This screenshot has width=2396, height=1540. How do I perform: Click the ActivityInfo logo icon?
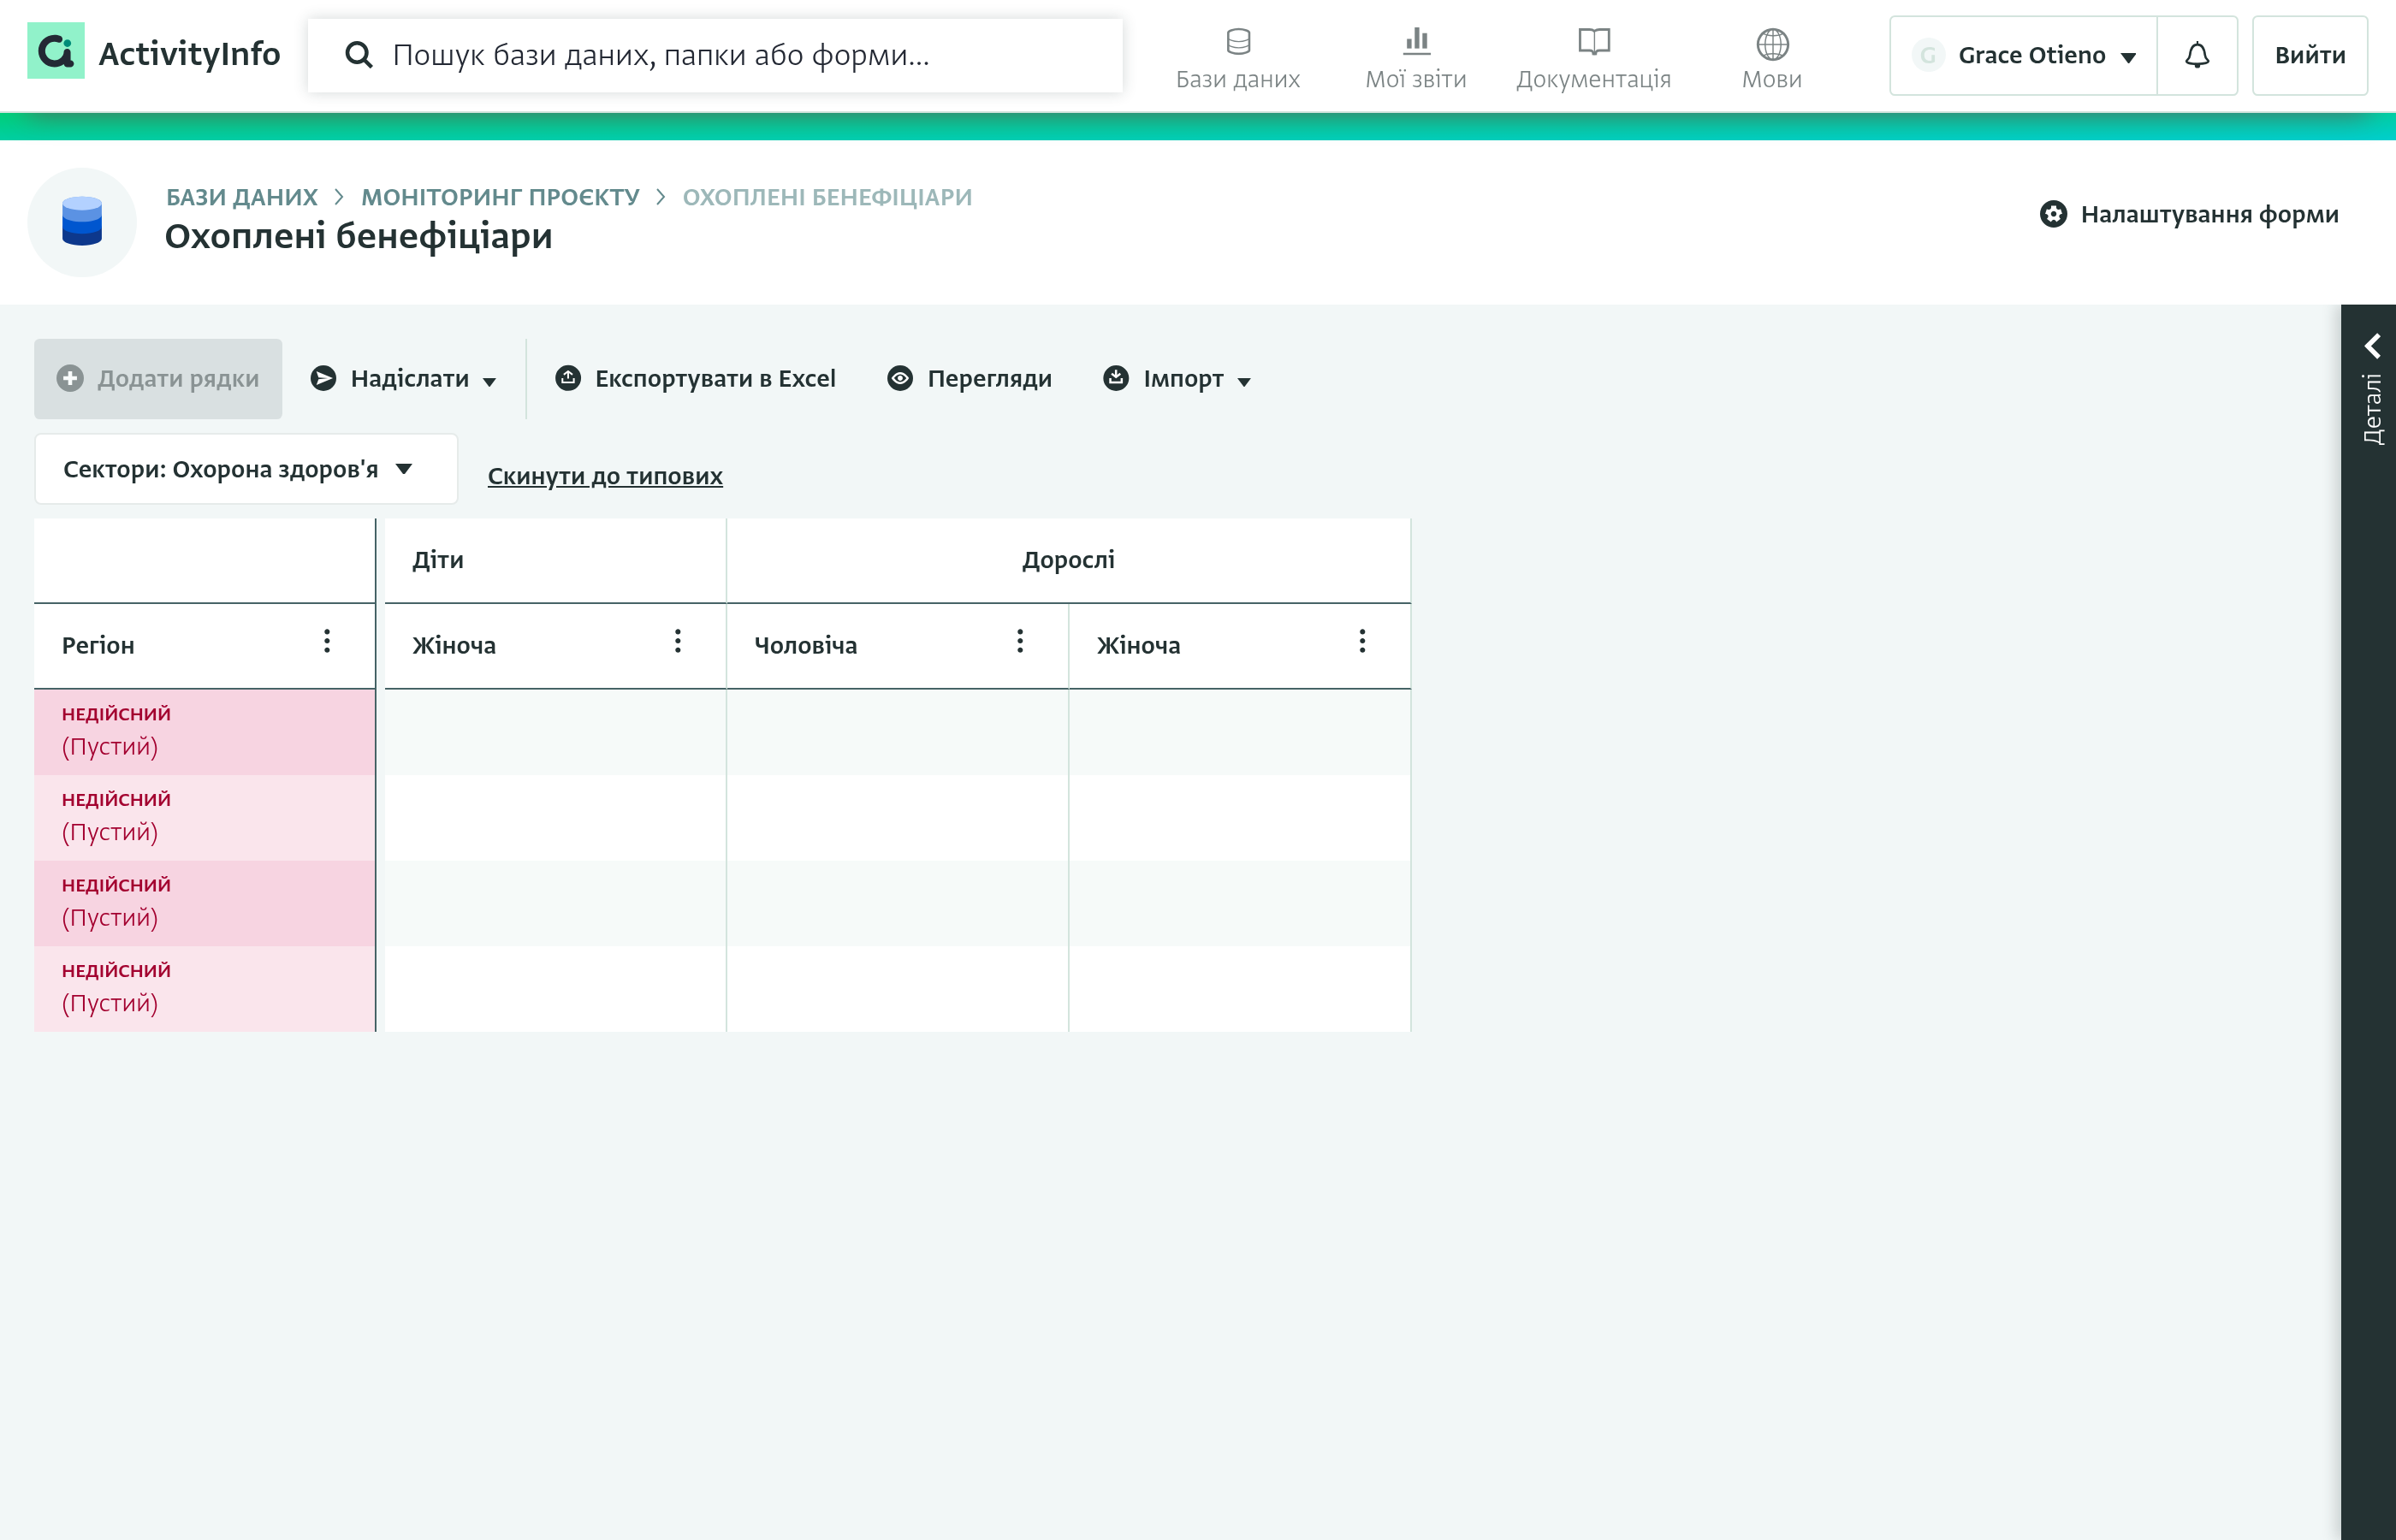[55, 52]
